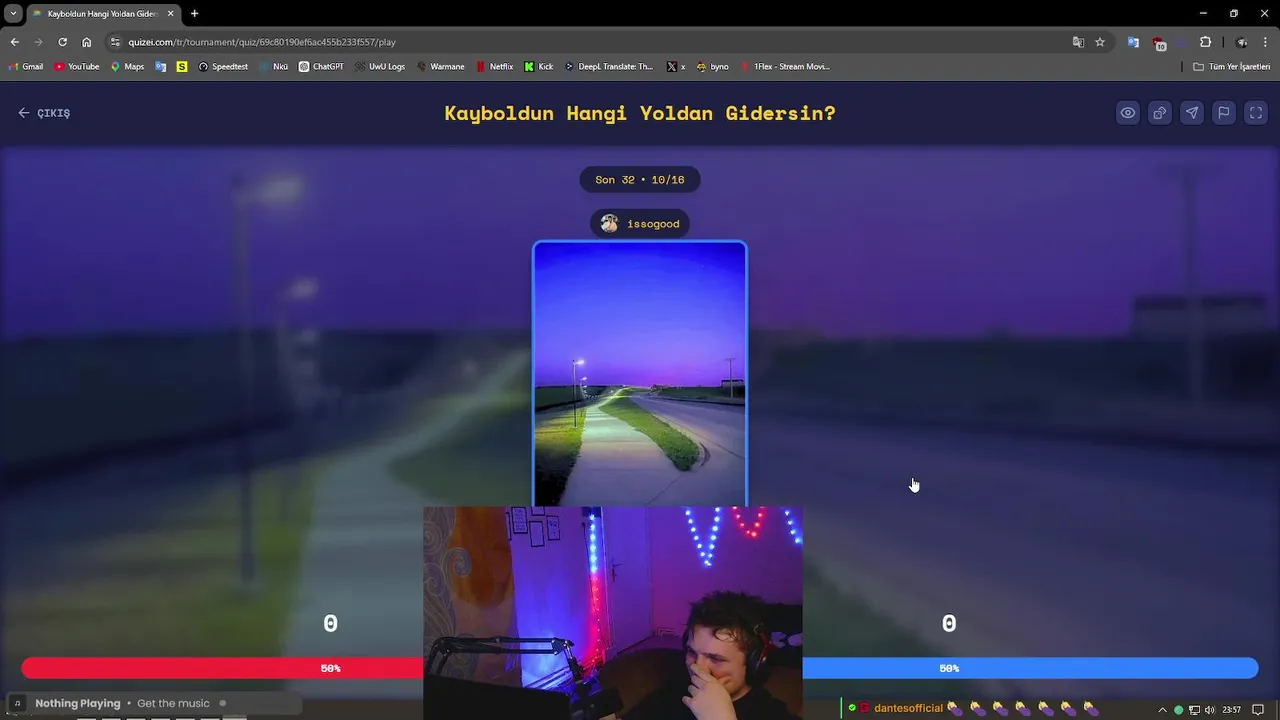Screen dimensions: 1280x720
Task: Open the network tray icon
Action: pyautogui.click(x=1194, y=710)
